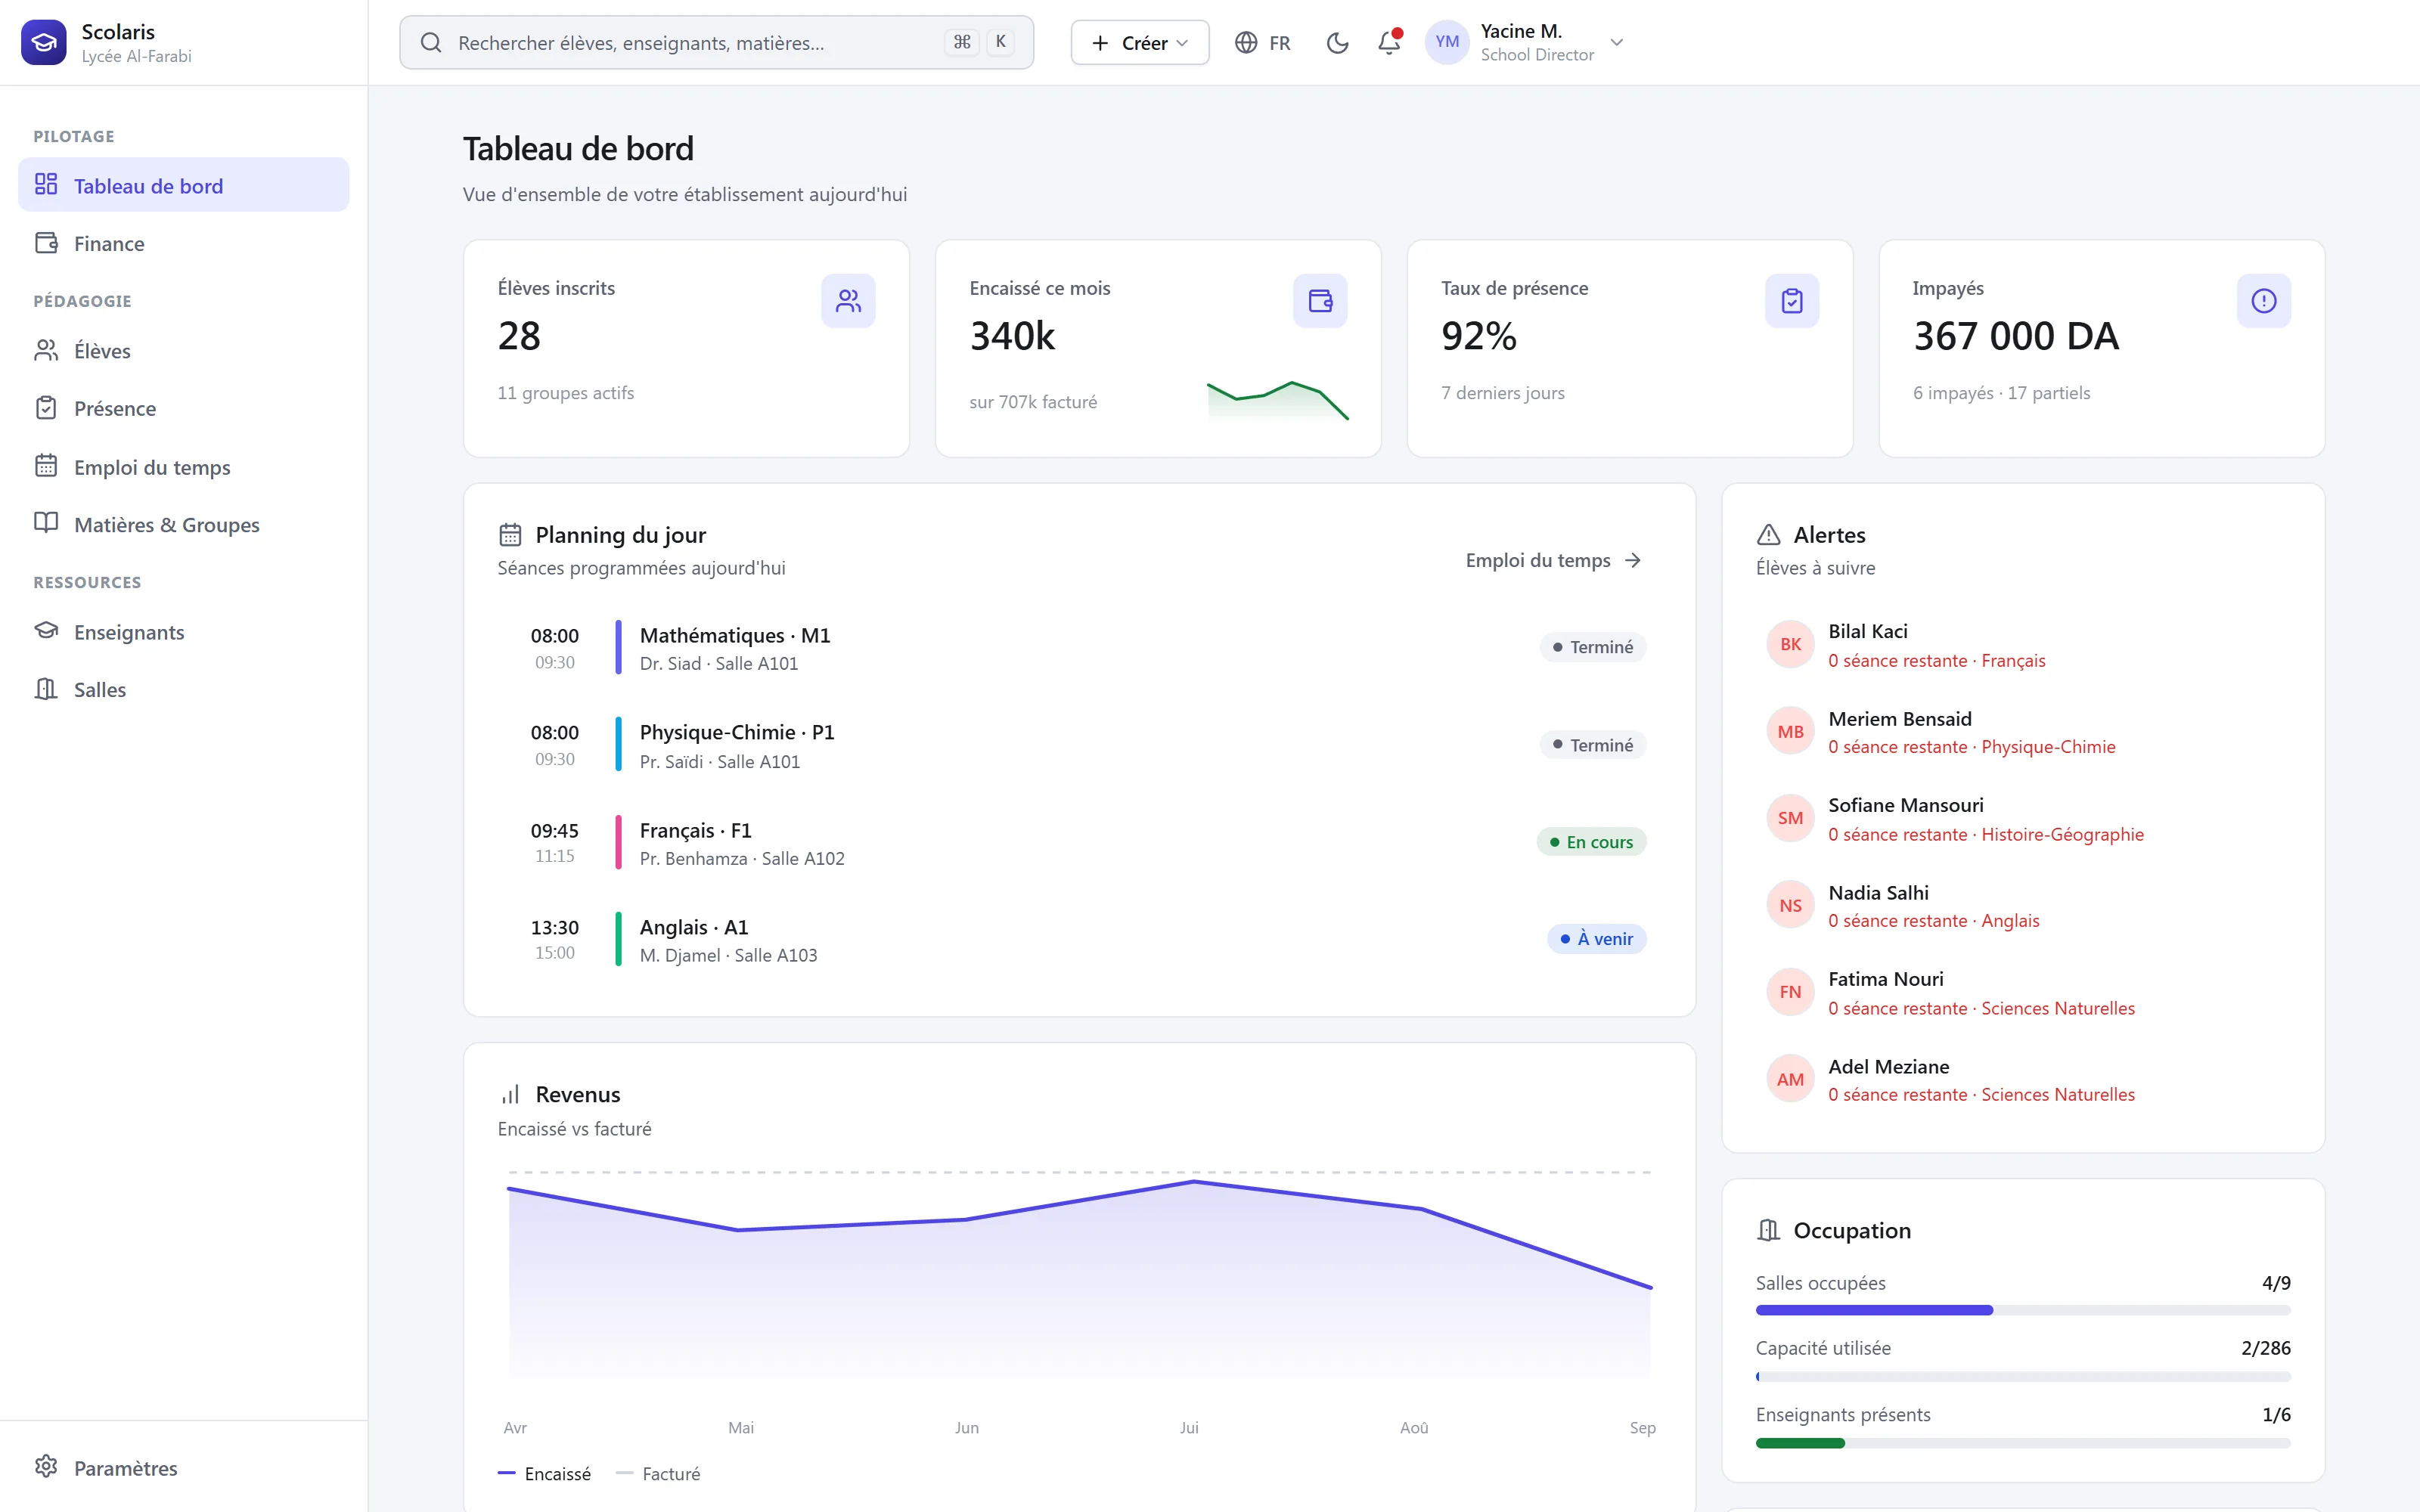
Task: Click the clipboard icon in Taux de présence card
Action: (1792, 300)
